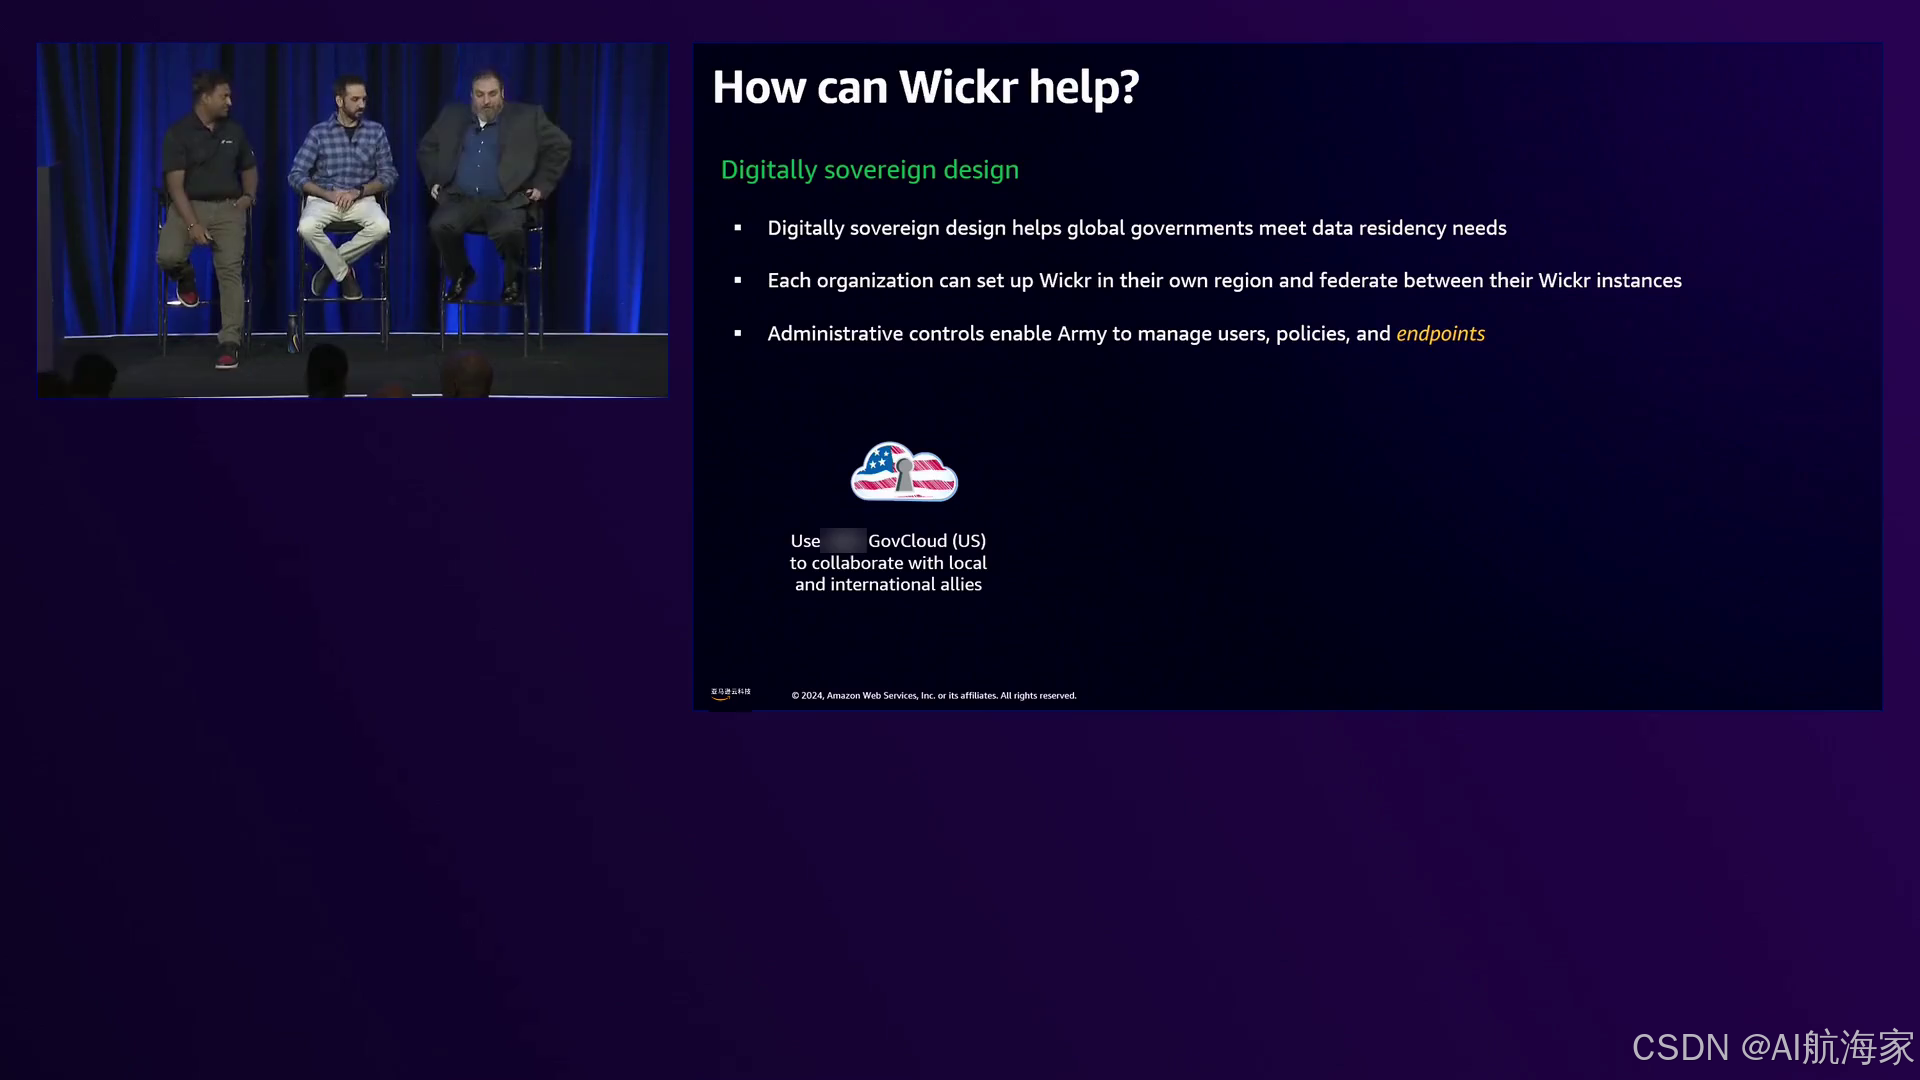
Task: Click the first bullet about data residency
Action: pyautogui.click(x=1136, y=228)
